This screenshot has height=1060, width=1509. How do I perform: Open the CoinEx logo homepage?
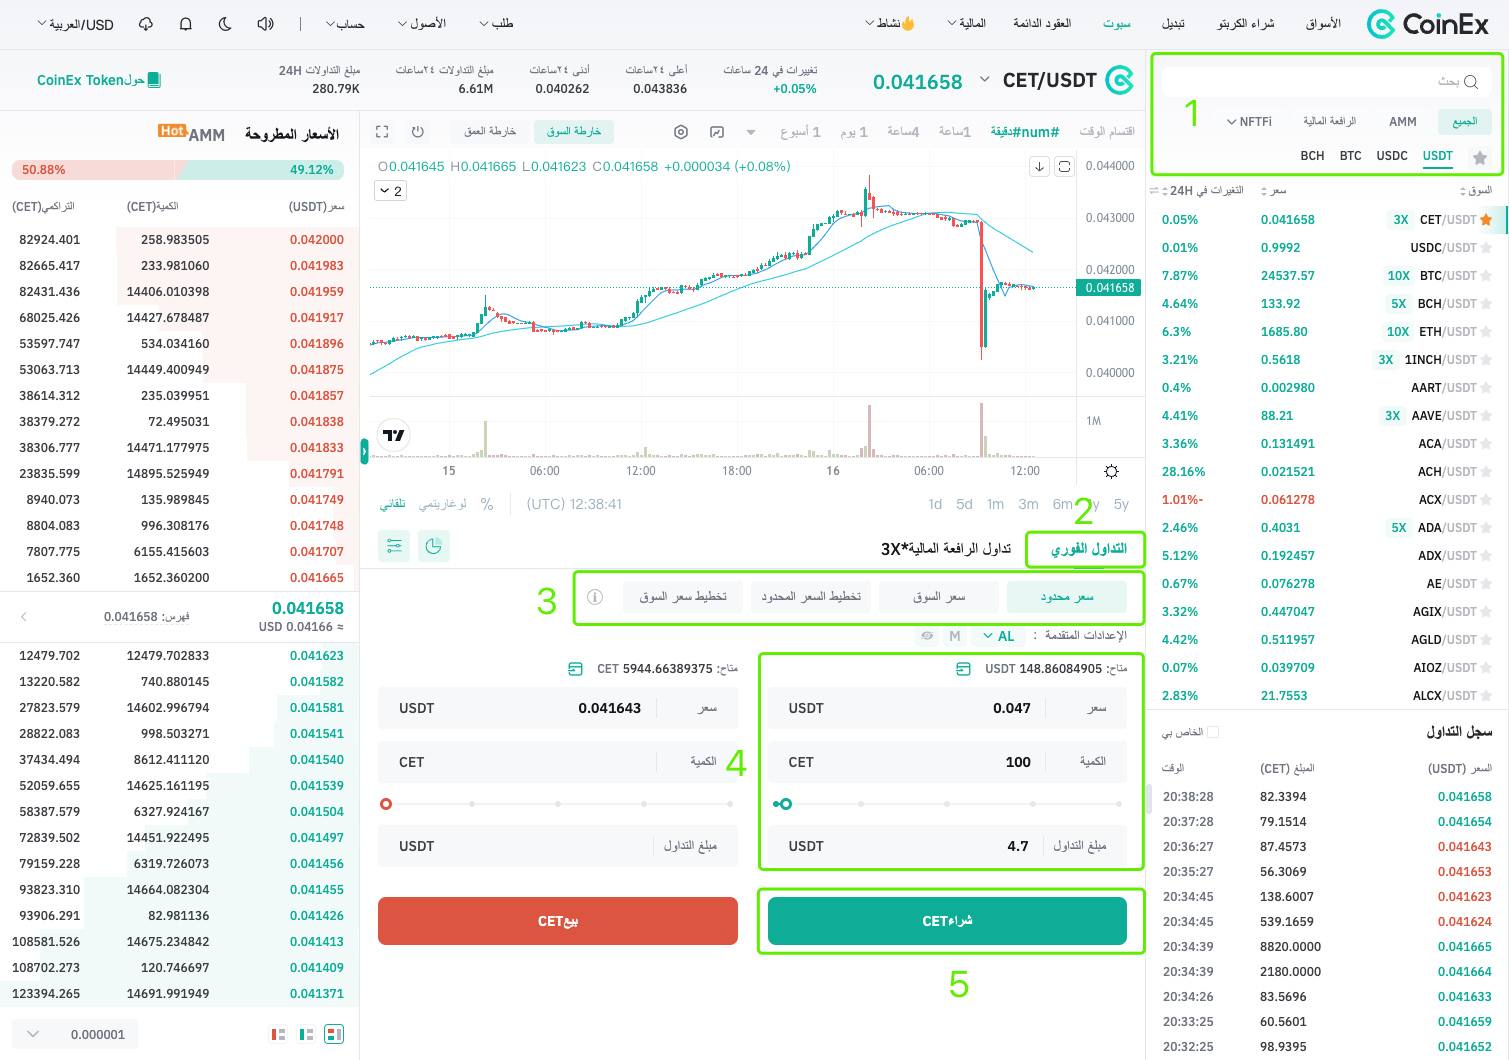(1427, 24)
